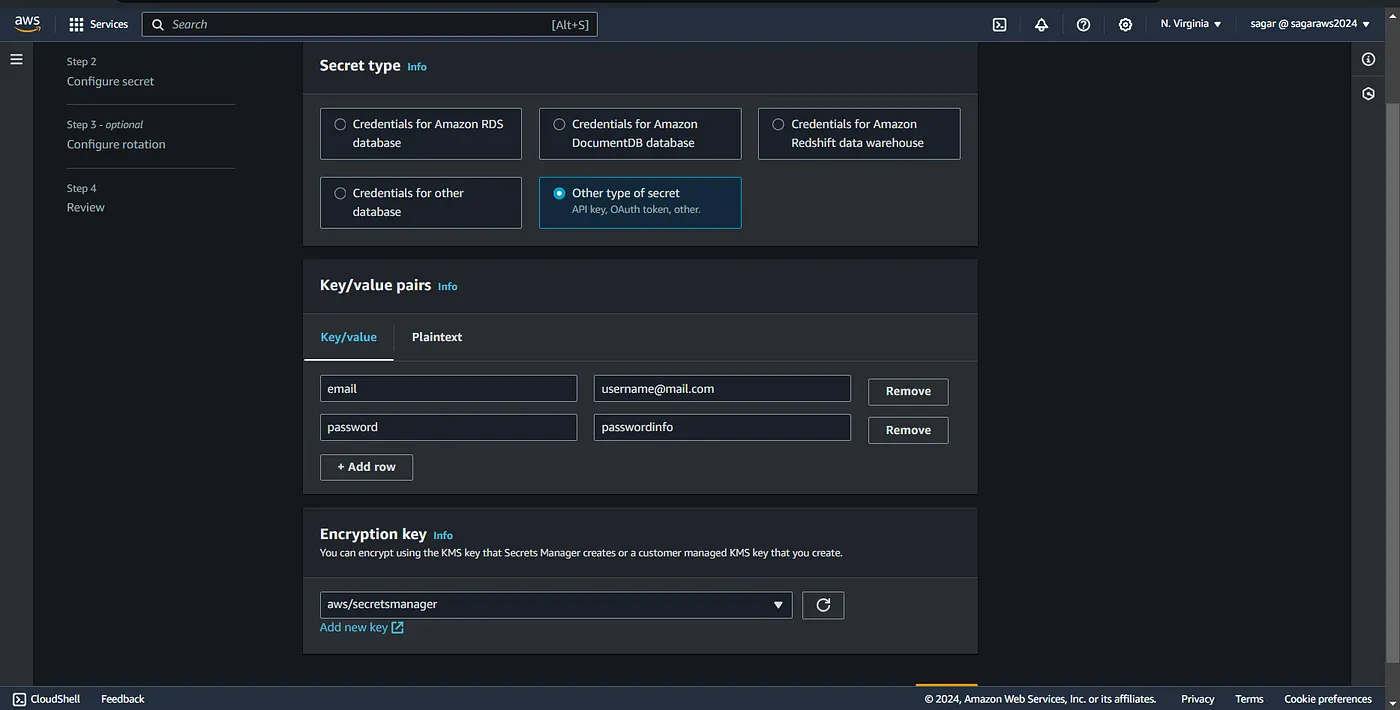Screen dimensions: 1400x710
Task: Click the external link icon beside Add new key
Action: click(x=397, y=628)
